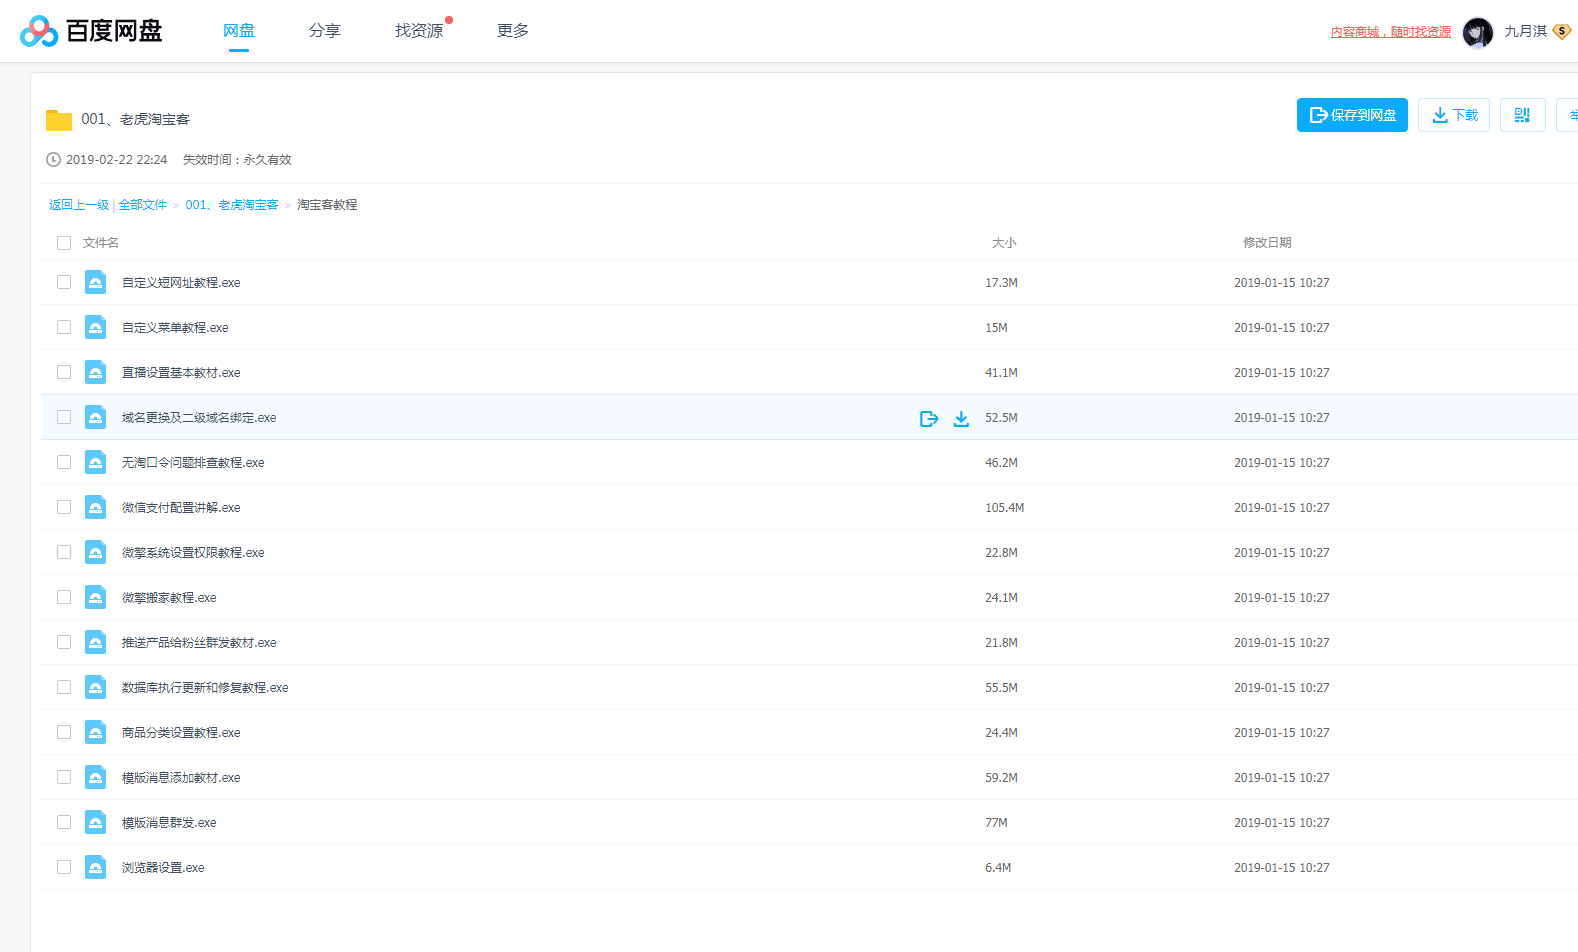Check the box for 微擎系统设置权限教程.exe
The height and width of the screenshot is (952, 1578).
pos(64,552)
